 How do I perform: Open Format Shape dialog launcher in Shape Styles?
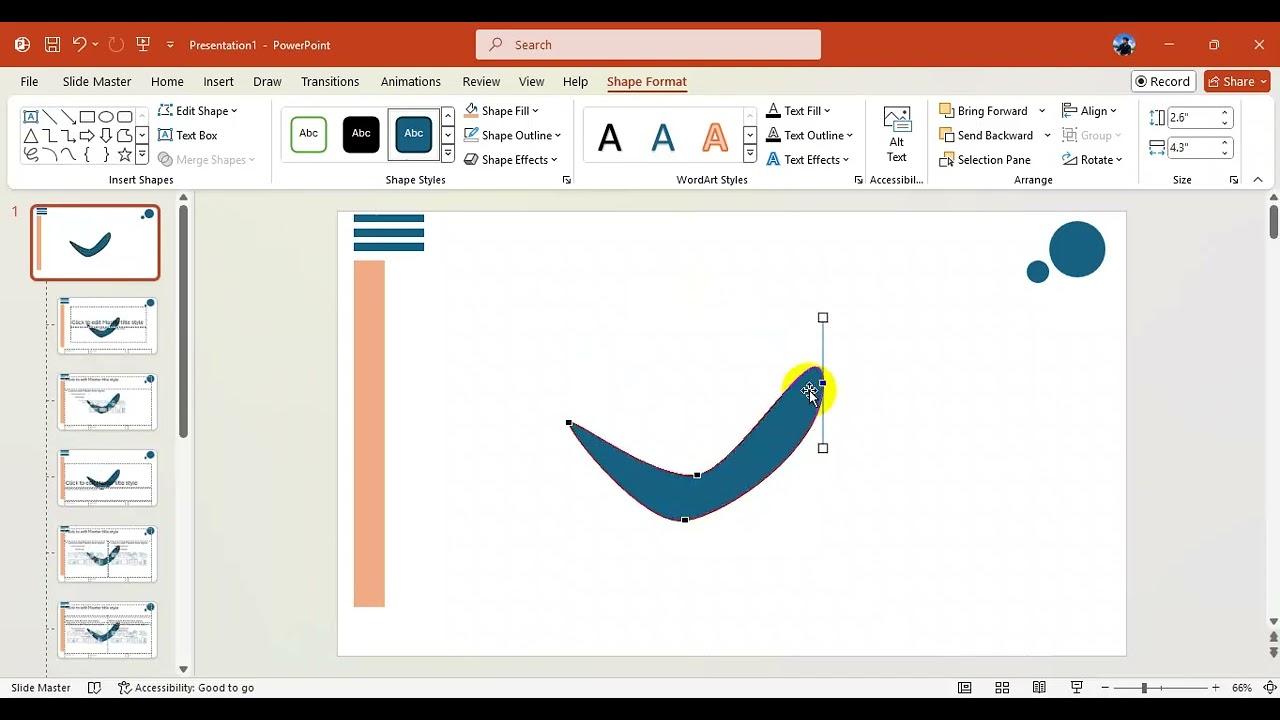pos(567,180)
